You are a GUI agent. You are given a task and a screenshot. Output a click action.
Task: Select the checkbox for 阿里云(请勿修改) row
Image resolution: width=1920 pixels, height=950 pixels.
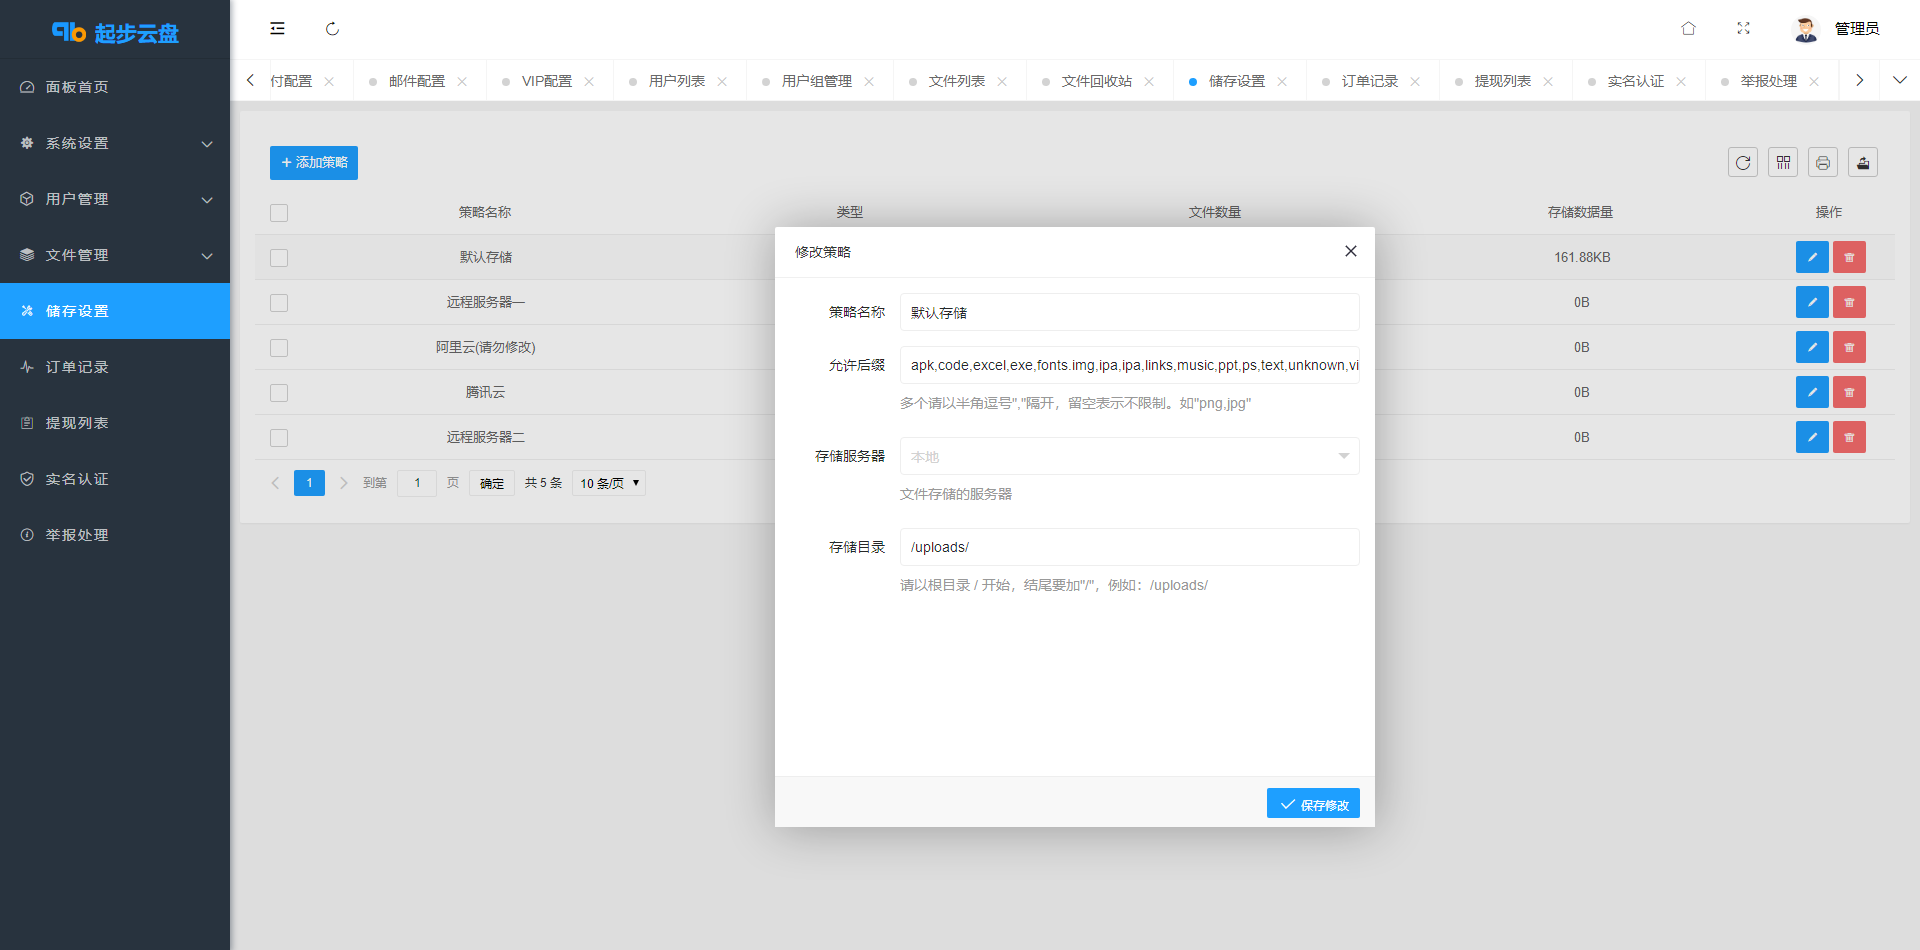tap(279, 348)
